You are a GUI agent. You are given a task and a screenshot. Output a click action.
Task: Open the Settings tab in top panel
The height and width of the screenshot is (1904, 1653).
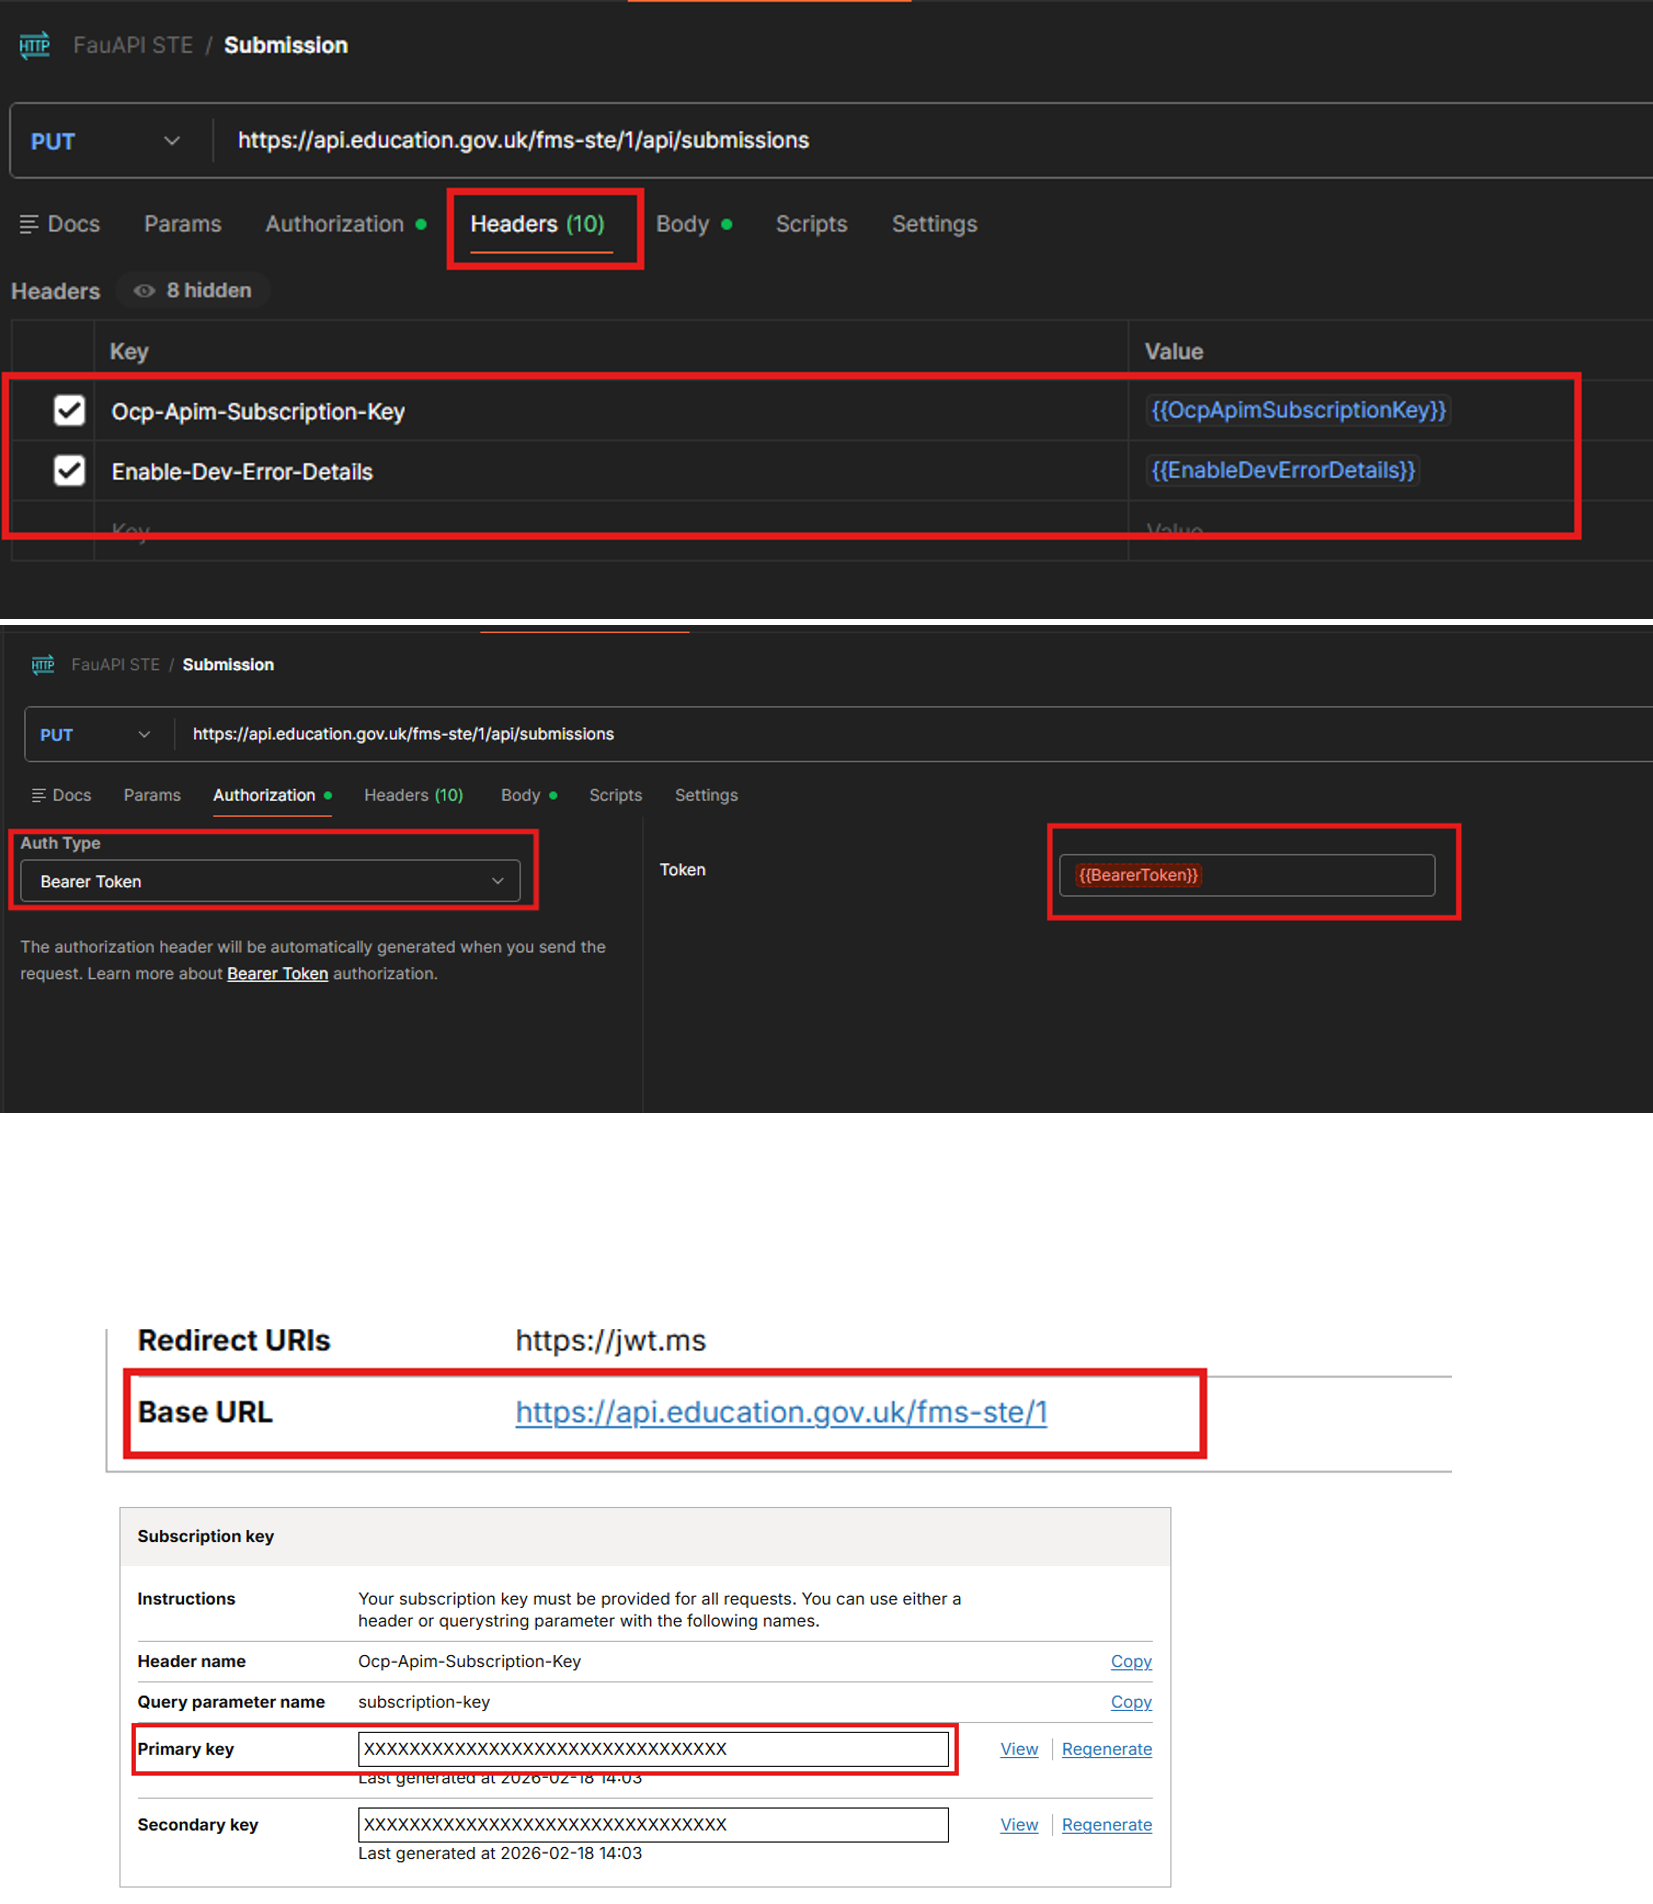pyautogui.click(x=934, y=224)
